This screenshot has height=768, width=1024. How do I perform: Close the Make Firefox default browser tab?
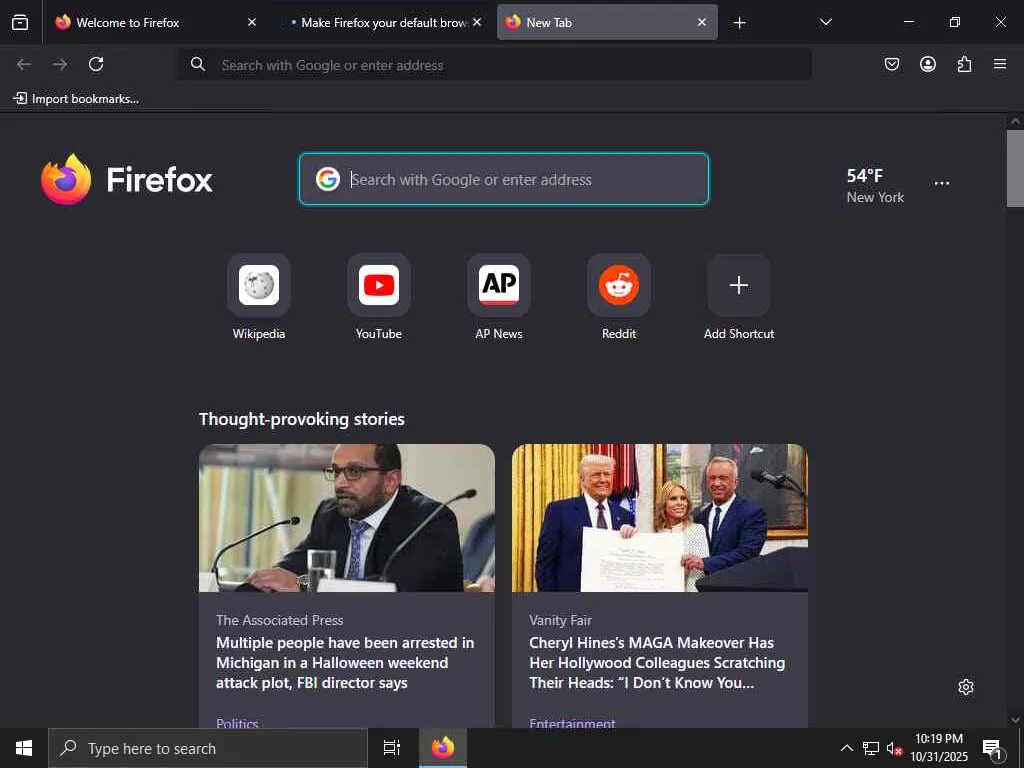477,22
